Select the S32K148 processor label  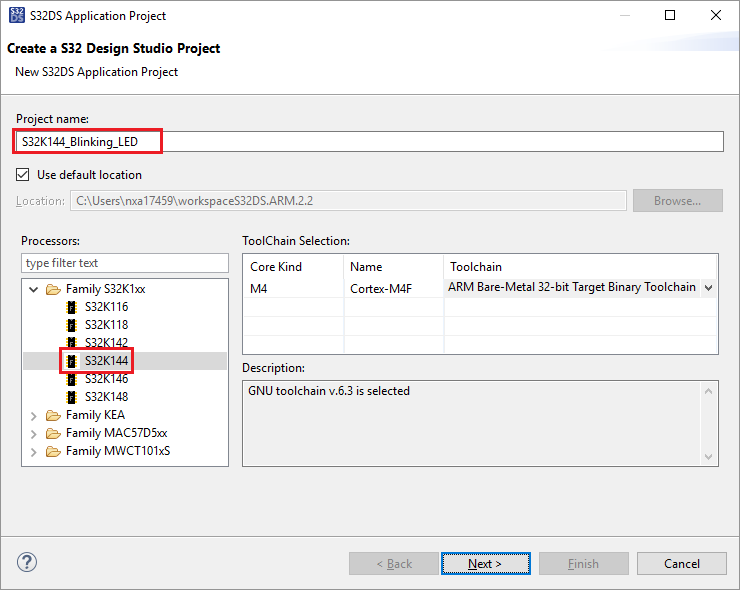pyautogui.click(x=107, y=397)
